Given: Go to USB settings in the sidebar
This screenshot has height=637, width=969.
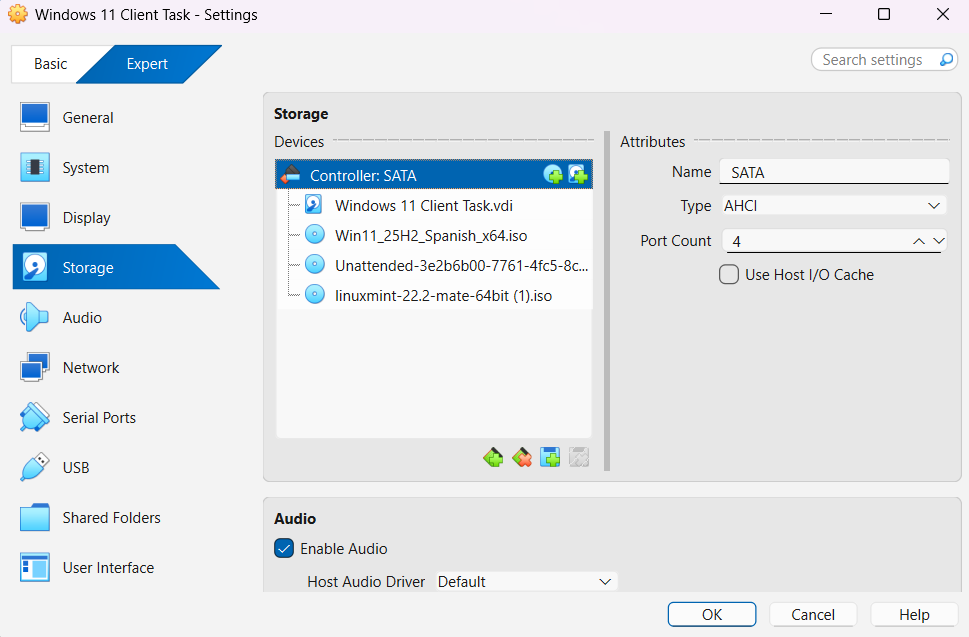Looking at the screenshot, I should click(76, 468).
